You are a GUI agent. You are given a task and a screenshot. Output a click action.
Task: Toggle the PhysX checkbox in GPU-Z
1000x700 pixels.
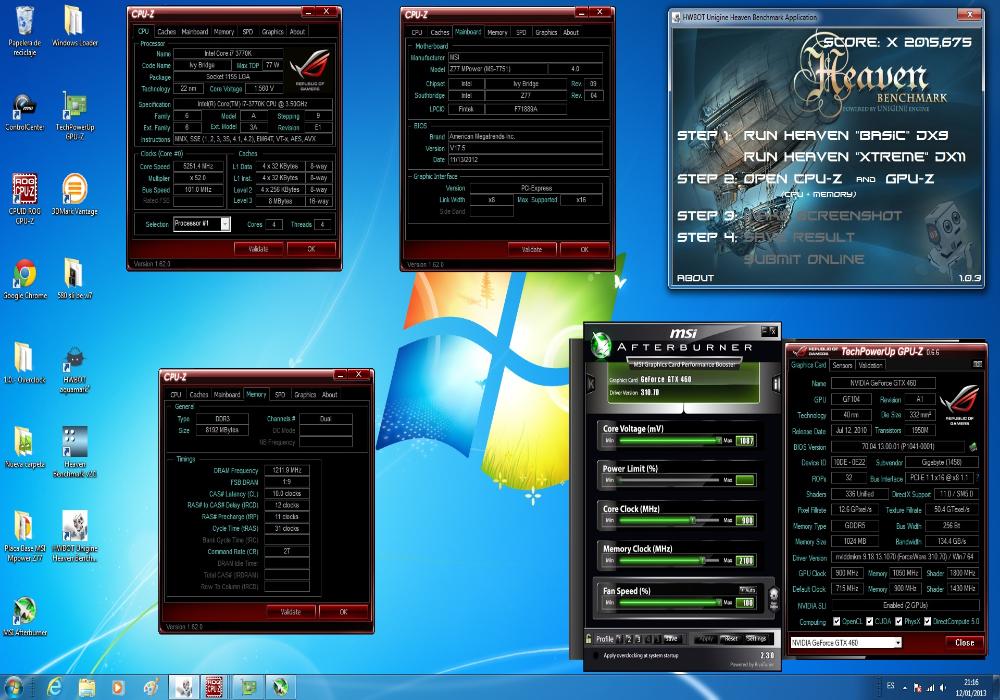(x=898, y=621)
